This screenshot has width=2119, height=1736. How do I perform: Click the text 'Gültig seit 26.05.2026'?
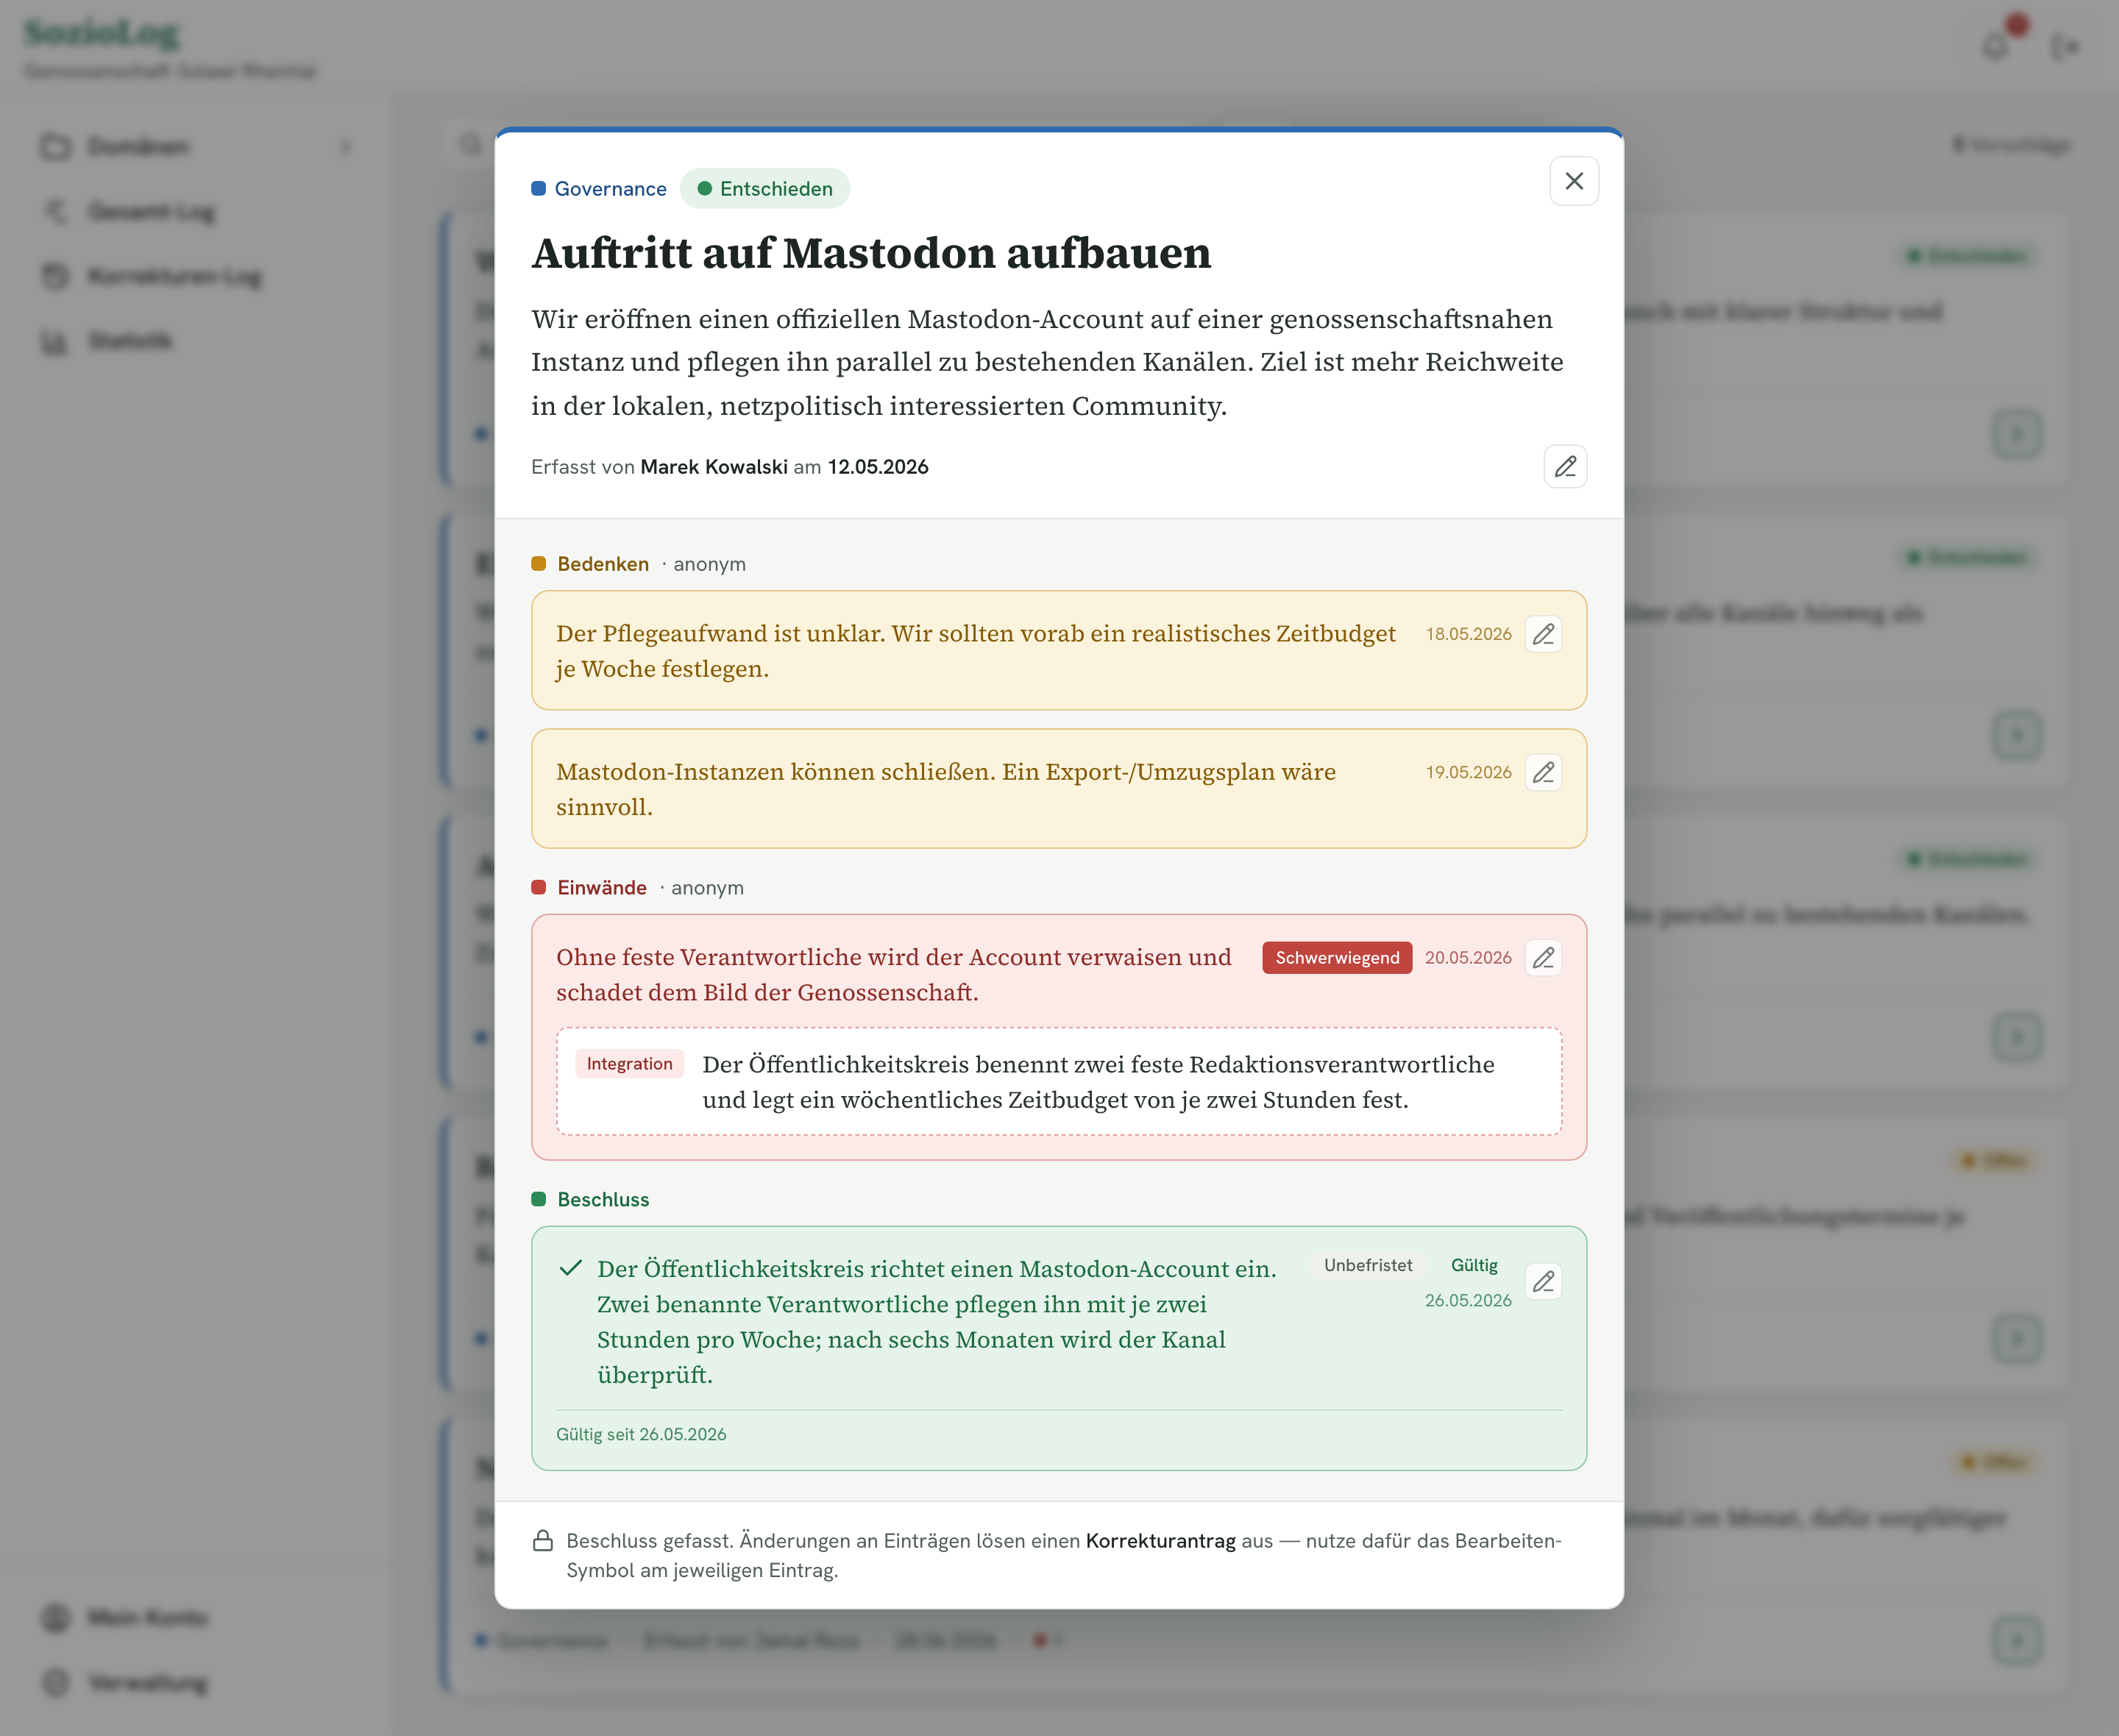(x=641, y=1434)
